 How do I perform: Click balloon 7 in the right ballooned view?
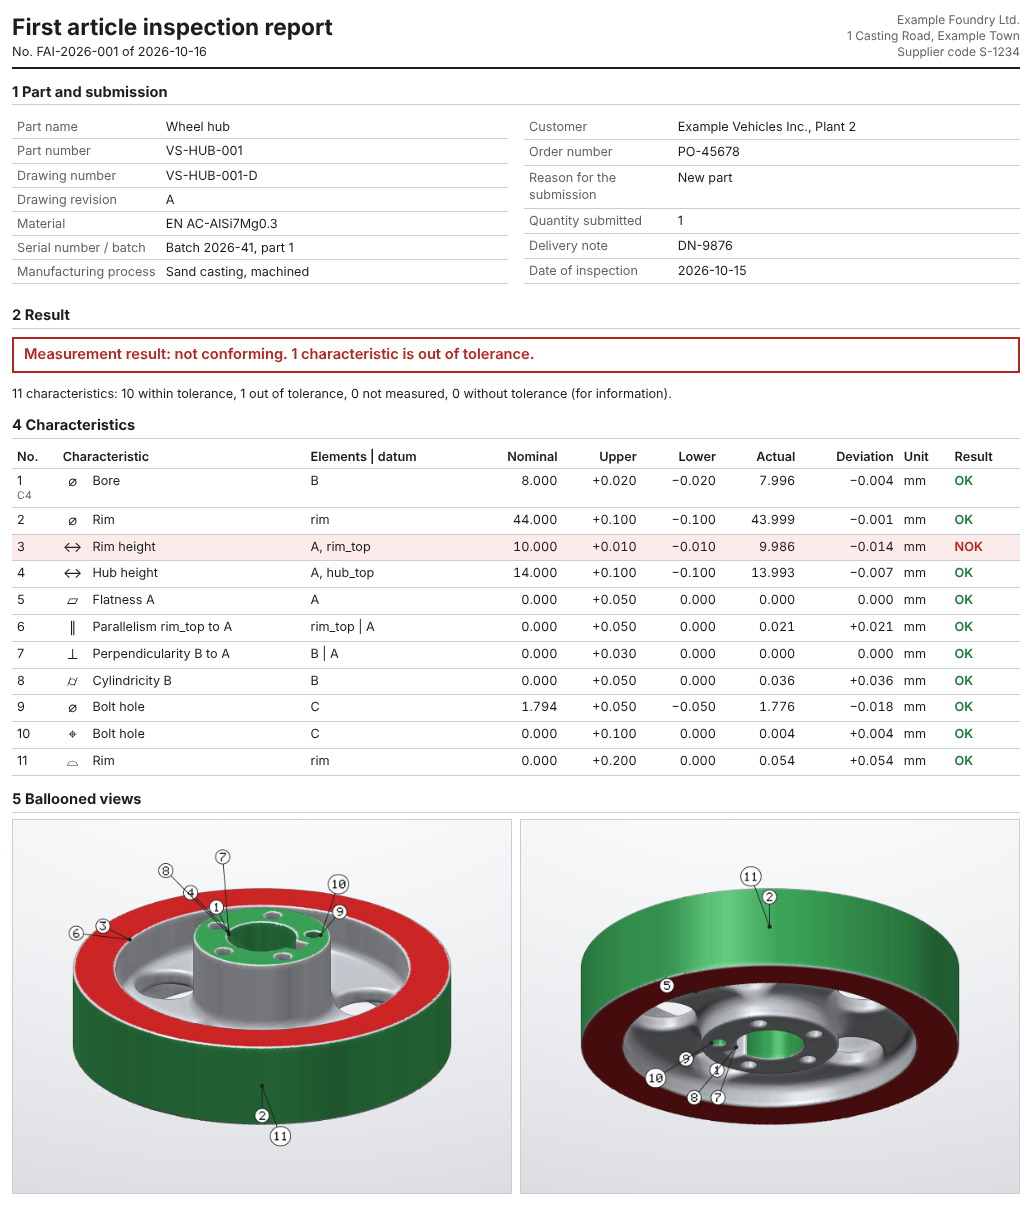click(x=717, y=1097)
